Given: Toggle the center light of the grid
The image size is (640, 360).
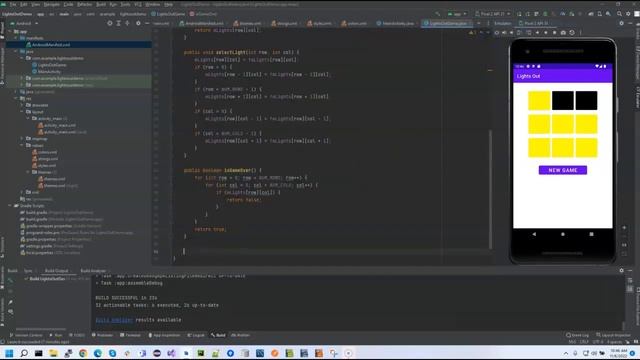Looking at the screenshot, I should 563,124.
